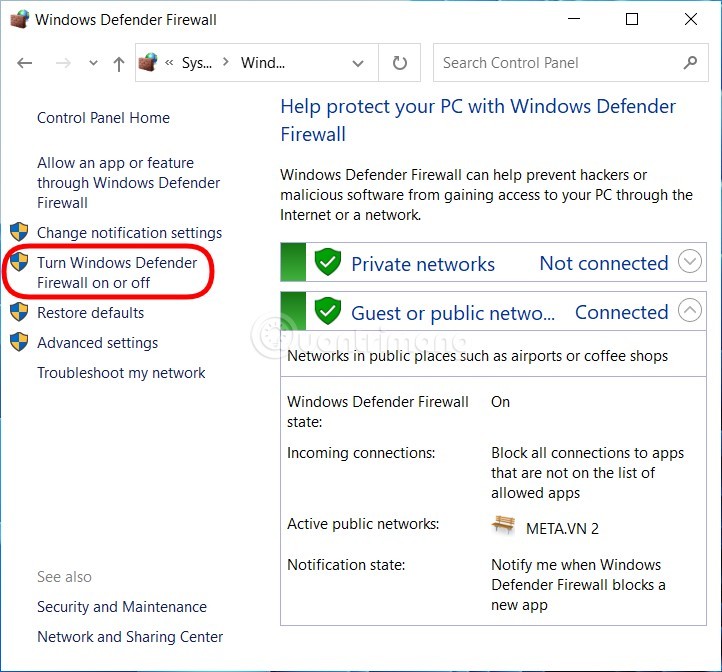Click the Incoming connections label
The width and height of the screenshot is (722, 672).
click(x=361, y=453)
